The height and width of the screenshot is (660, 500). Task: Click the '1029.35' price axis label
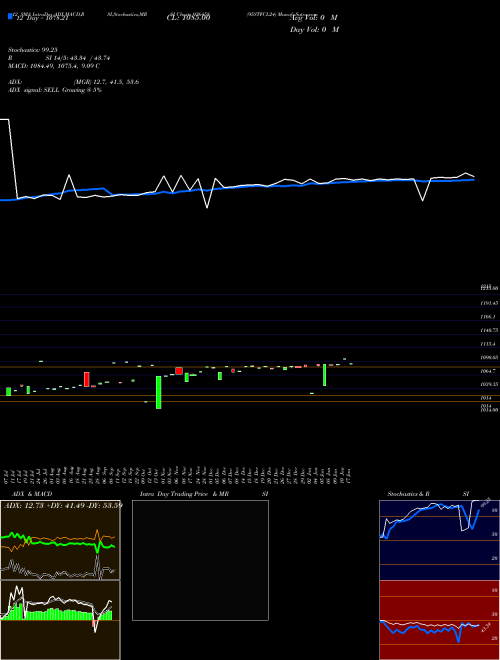[489, 384]
